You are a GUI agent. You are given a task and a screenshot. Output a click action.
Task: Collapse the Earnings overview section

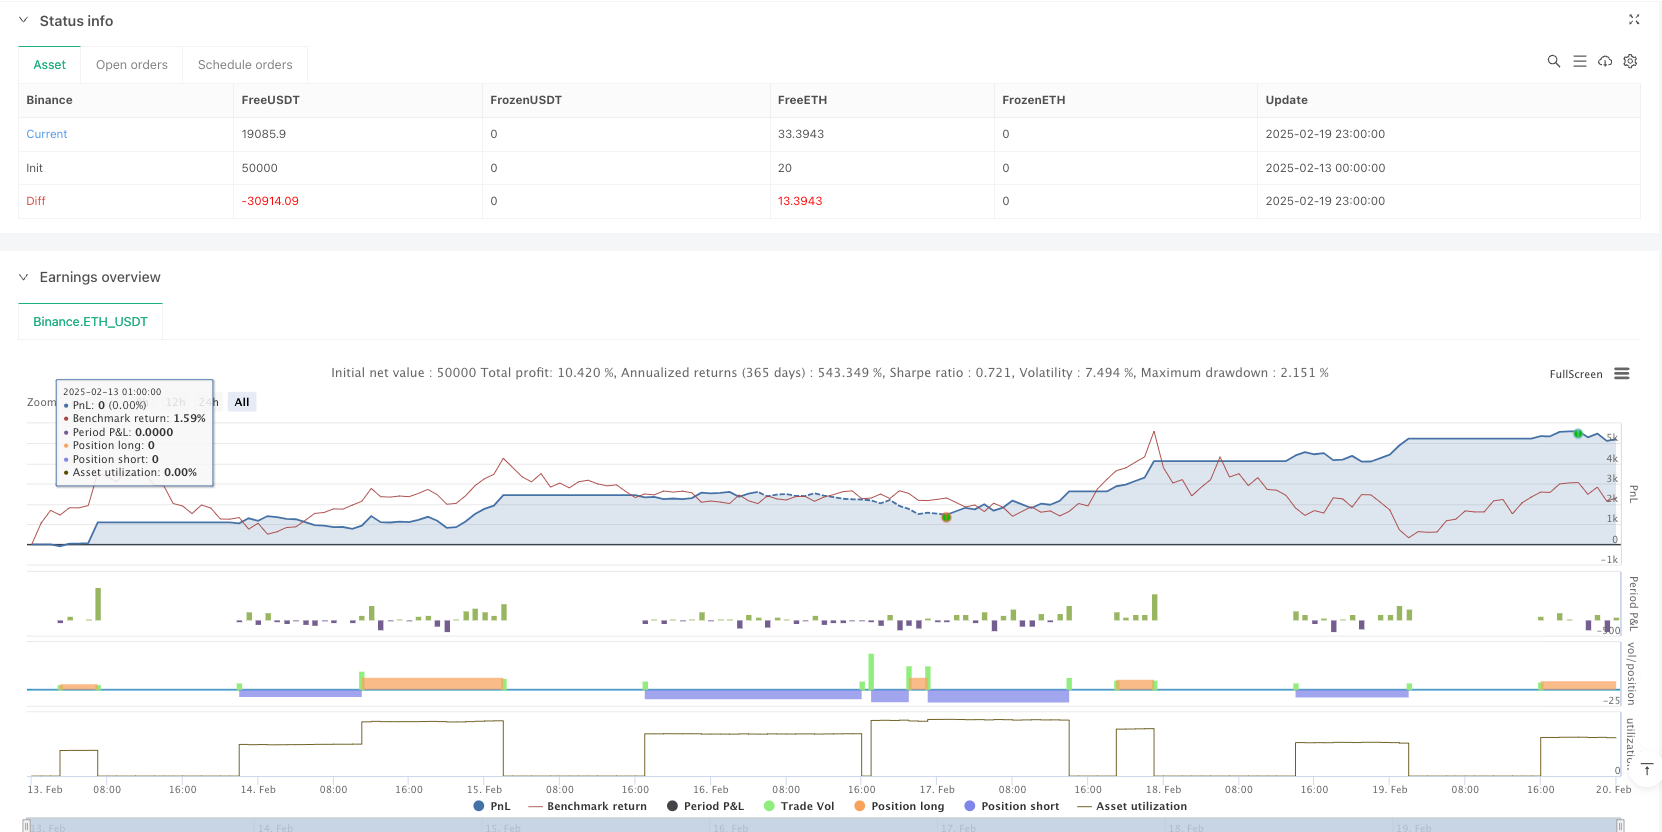click(x=24, y=277)
